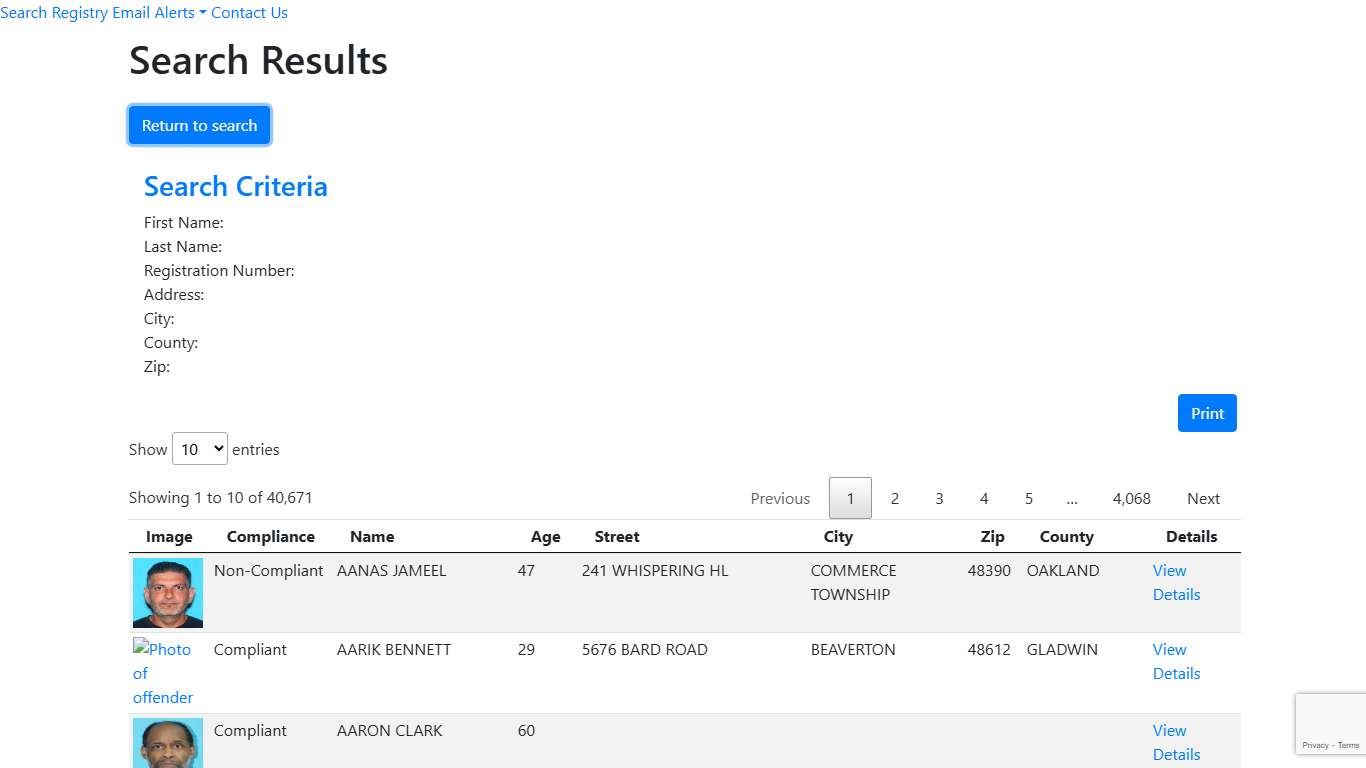Sort results by the Age column
The height and width of the screenshot is (768, 1366).
point(545,537)
